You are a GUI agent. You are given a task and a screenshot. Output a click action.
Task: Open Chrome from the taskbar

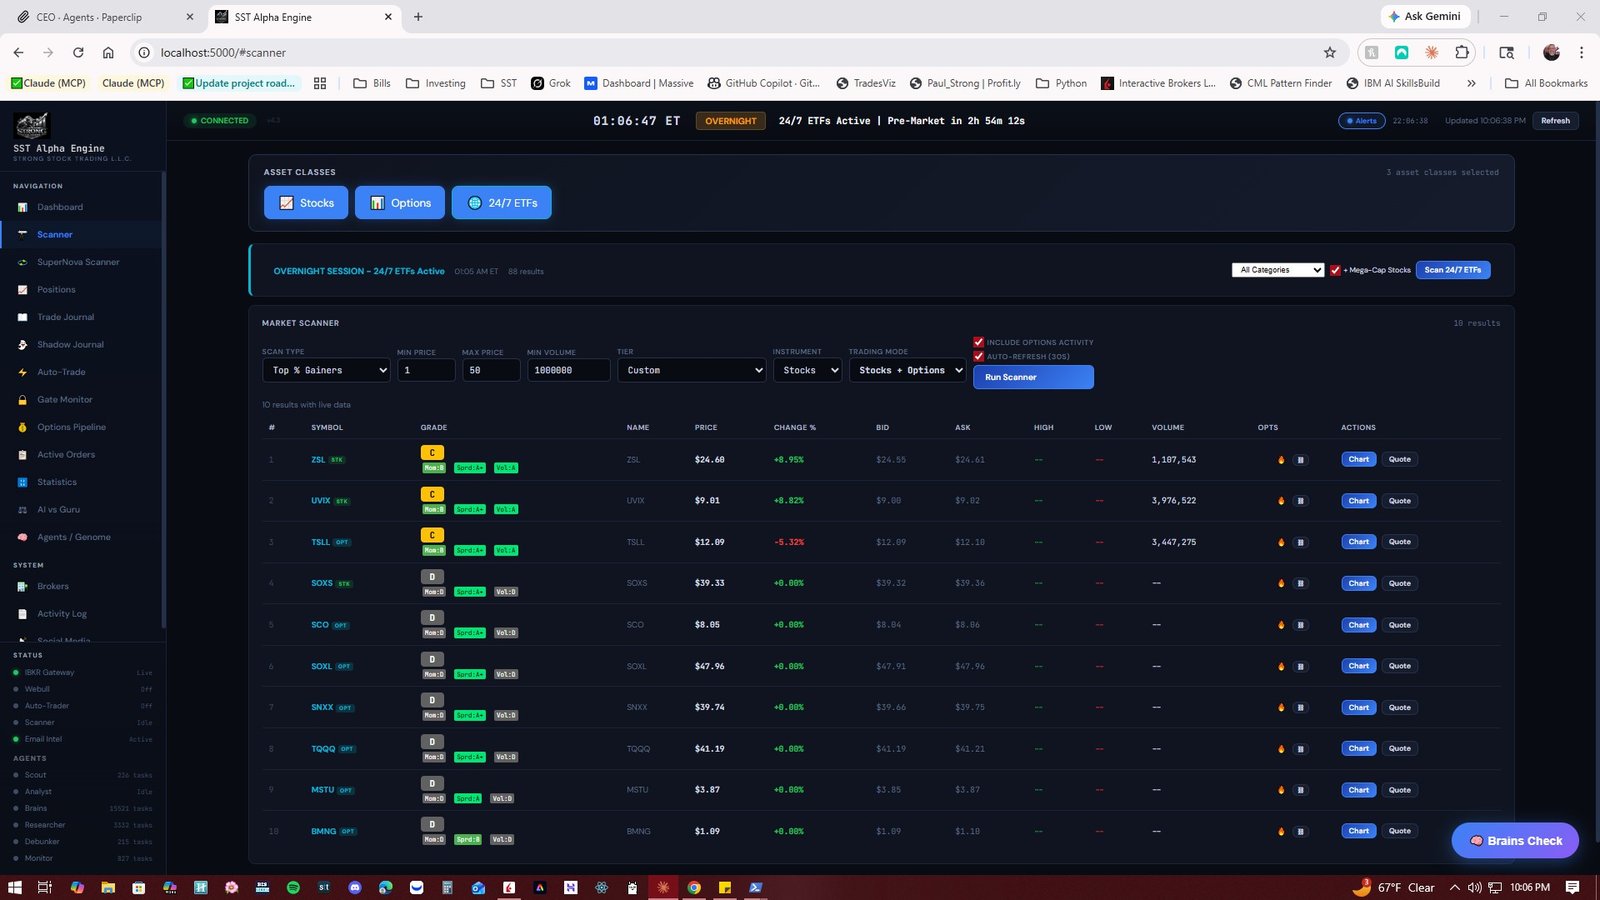pyautogui.click(x=694, y=887)
